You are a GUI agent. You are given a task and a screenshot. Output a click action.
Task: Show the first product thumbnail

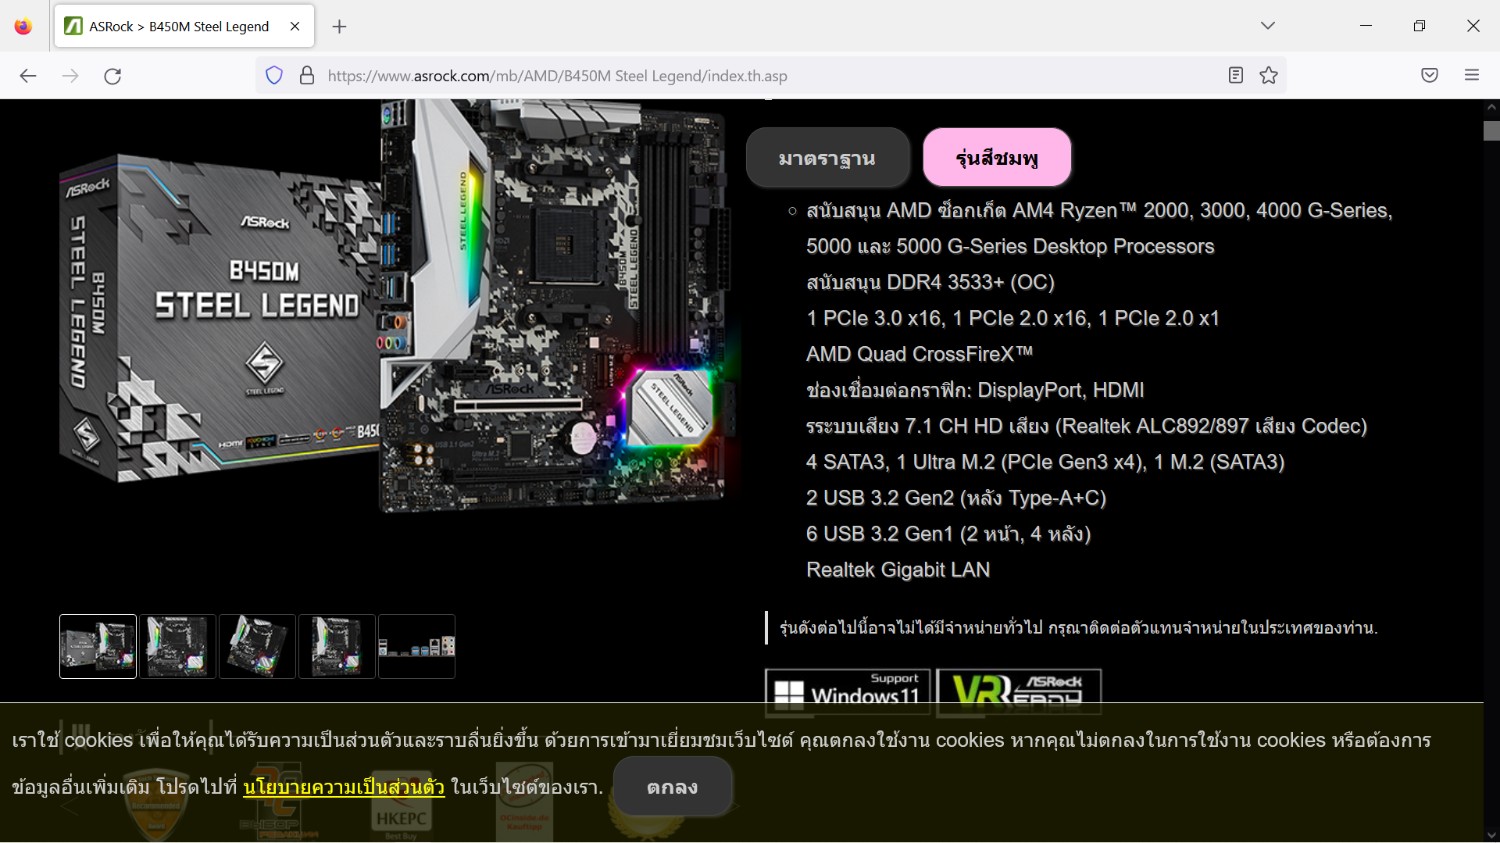click(98, 646)
